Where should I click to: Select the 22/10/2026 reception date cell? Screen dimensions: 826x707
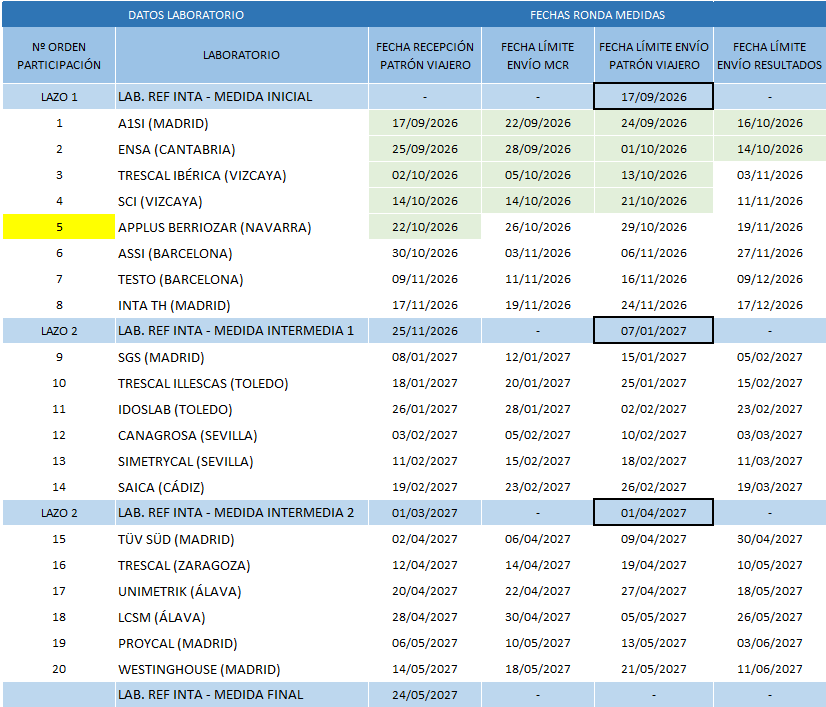point(425,227)
